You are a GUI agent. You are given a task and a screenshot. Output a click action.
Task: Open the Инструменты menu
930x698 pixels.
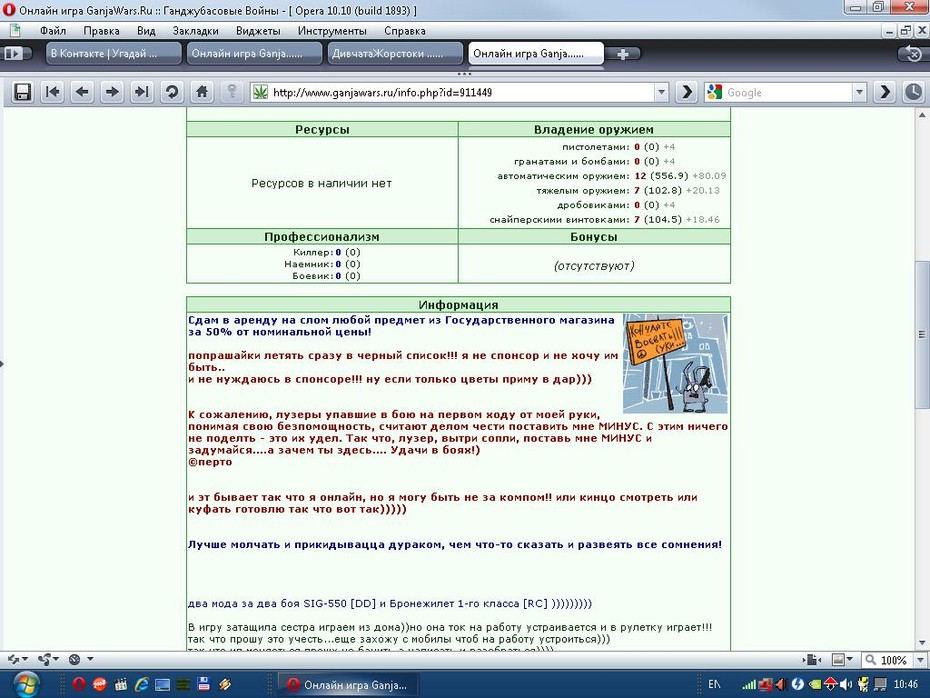332,31
